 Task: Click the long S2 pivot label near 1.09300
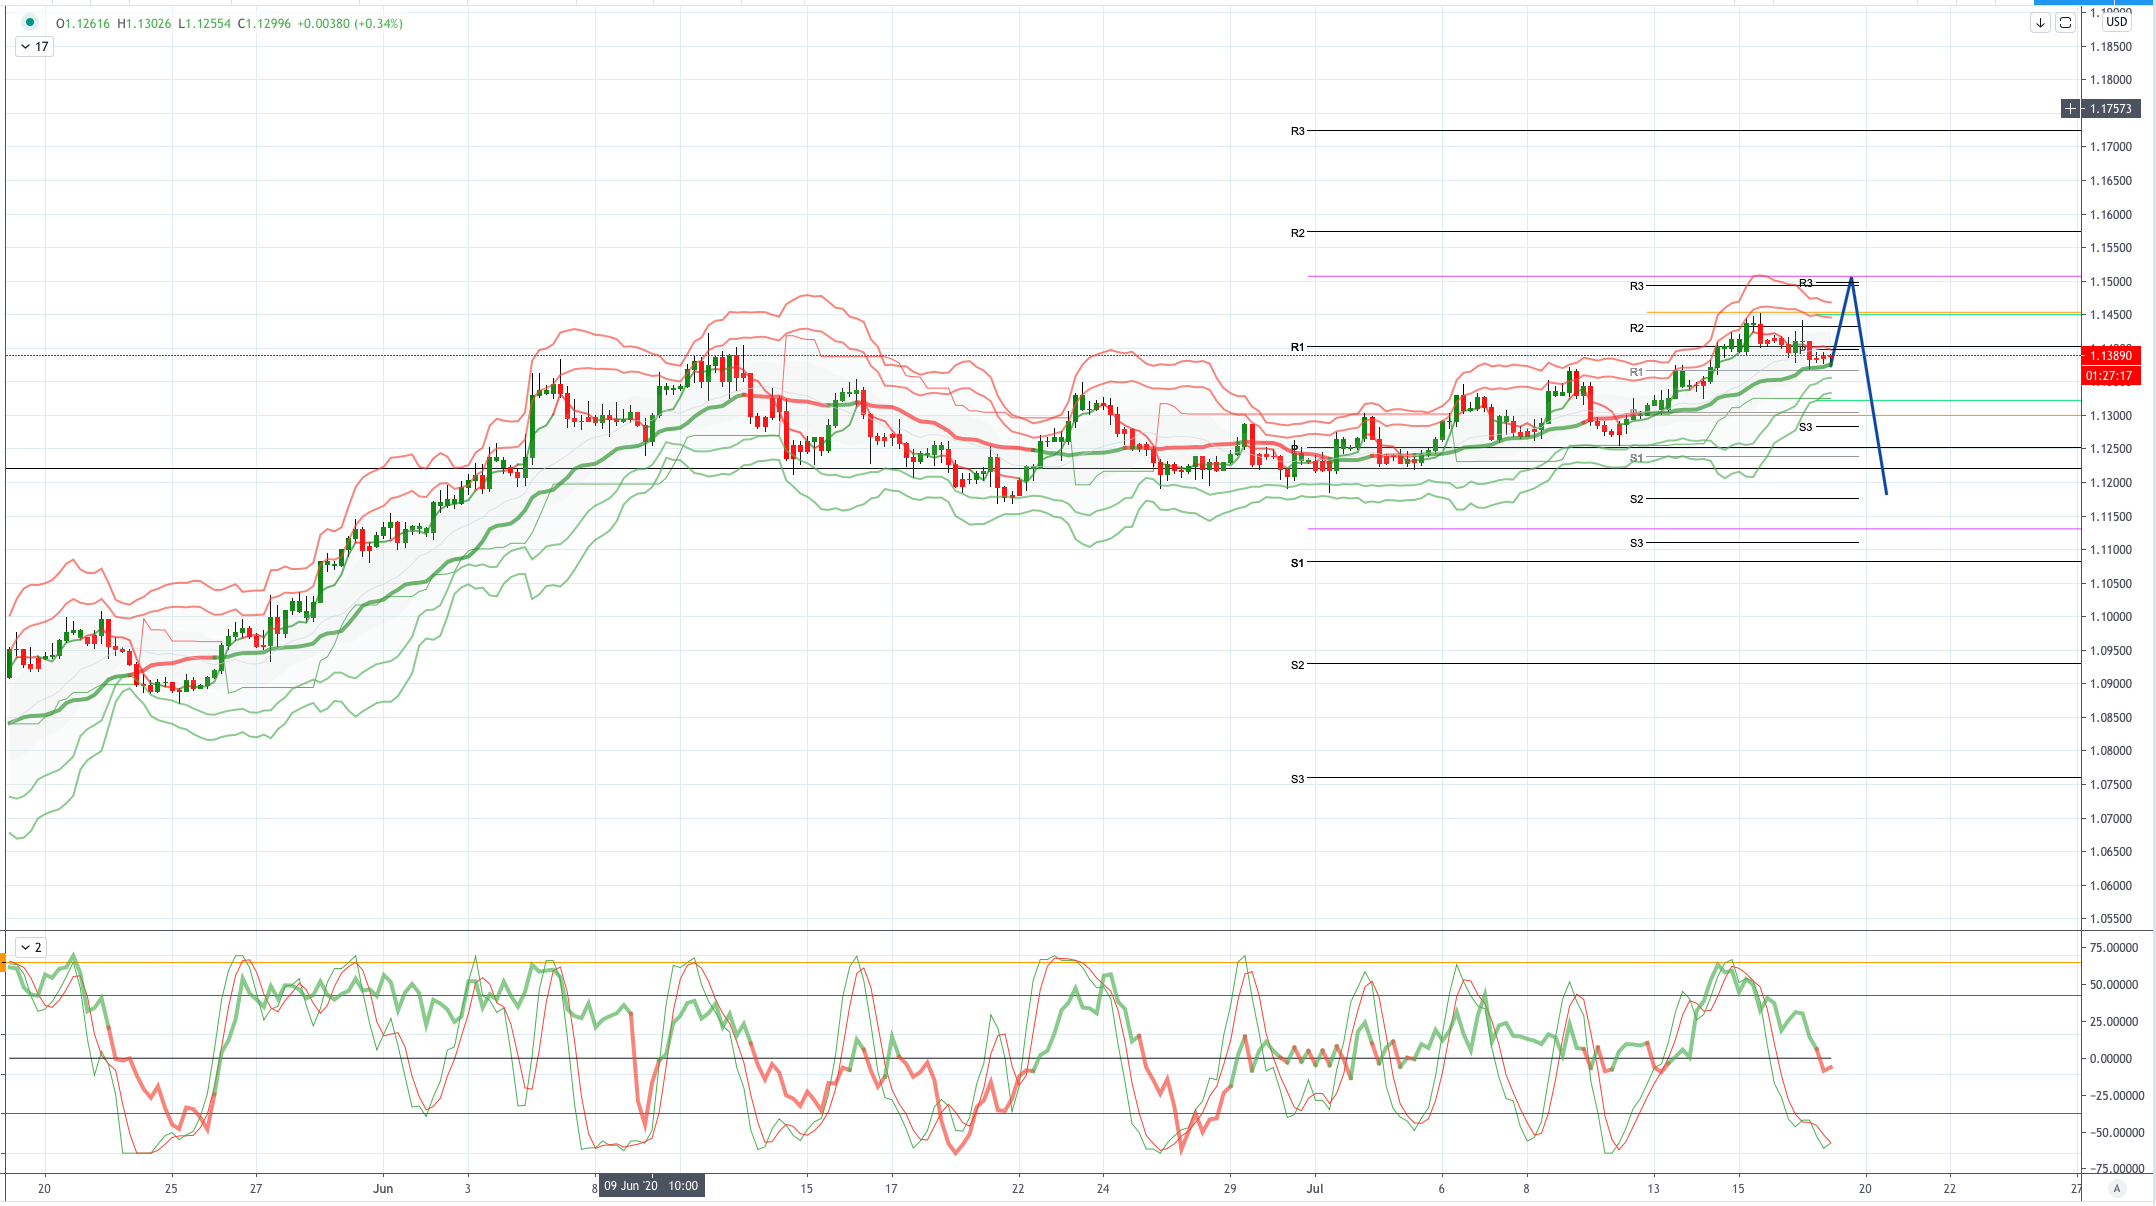click(1297, 665)
